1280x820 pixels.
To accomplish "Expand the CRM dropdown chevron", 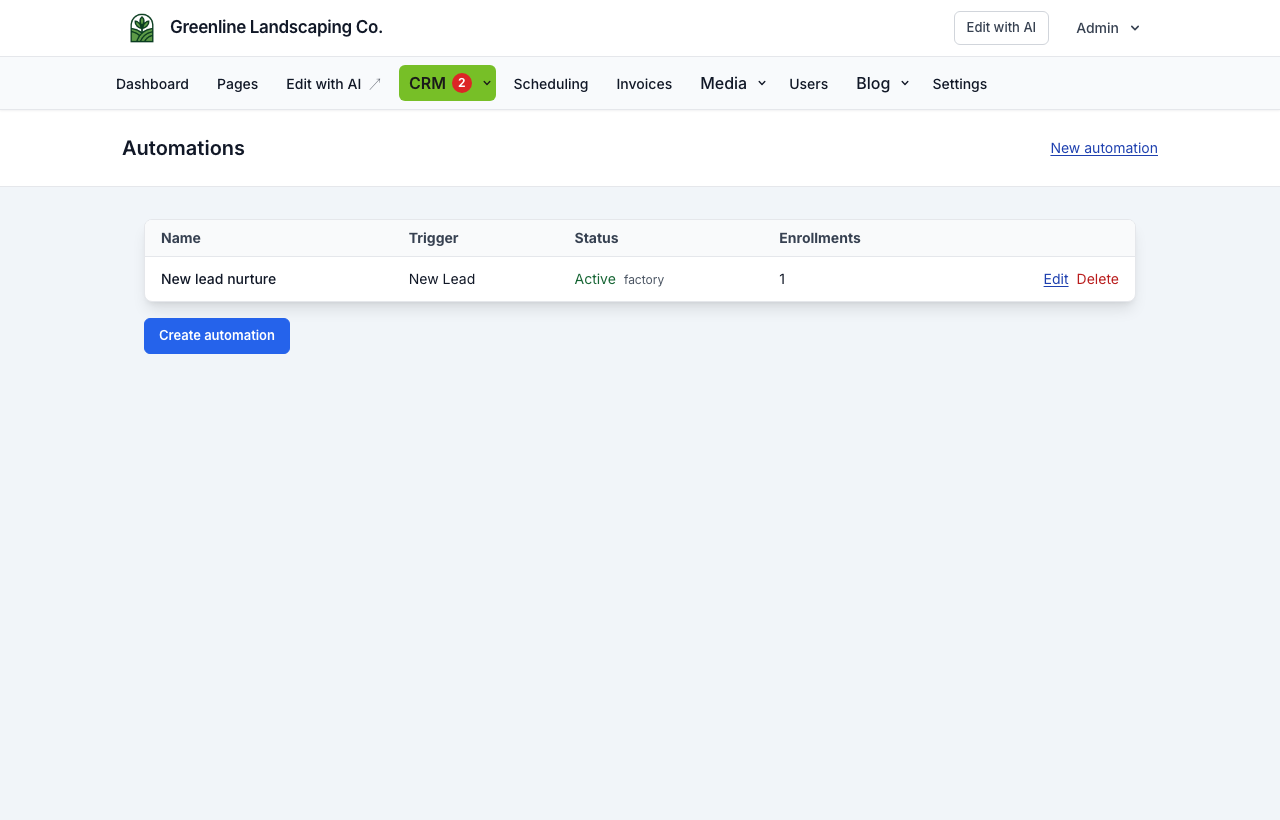I will (487, 83).
